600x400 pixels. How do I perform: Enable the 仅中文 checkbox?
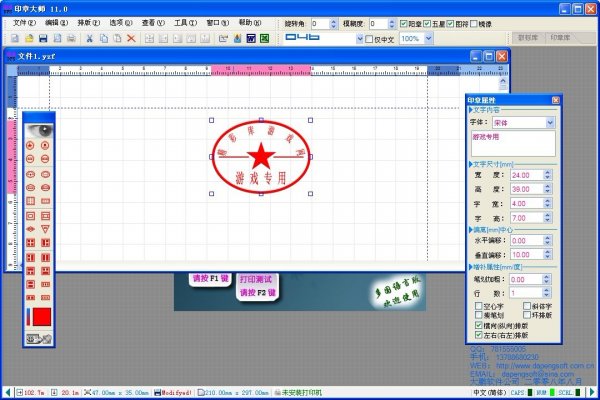coord(369,39)
